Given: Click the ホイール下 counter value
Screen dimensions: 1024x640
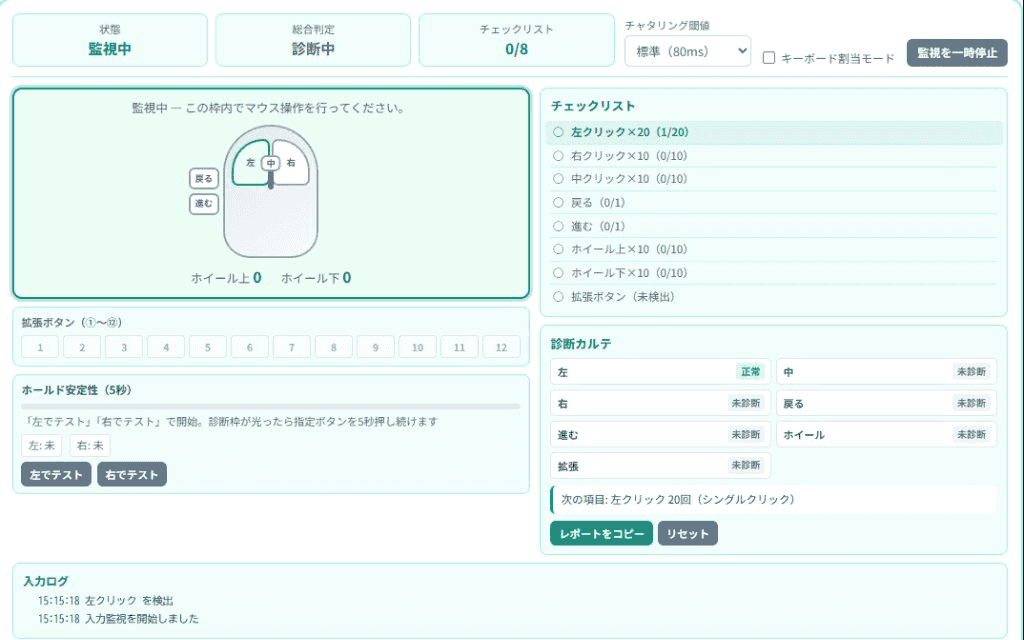Looking at the screenshot, I should (347, 278).
